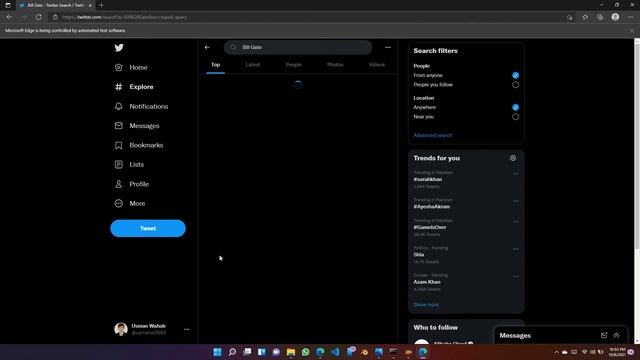The image size is (640, 360).
Task: Open more options for #AyeshaAkram trend
Action: point(516,201)
